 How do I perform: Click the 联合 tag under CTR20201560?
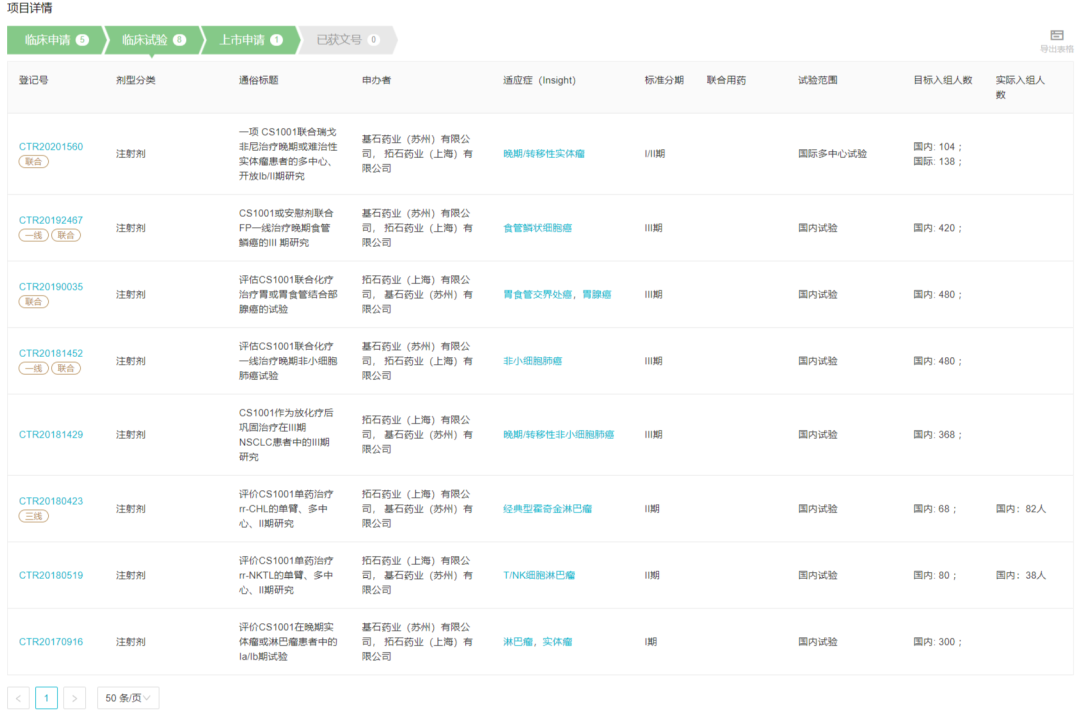coord(33,162)
